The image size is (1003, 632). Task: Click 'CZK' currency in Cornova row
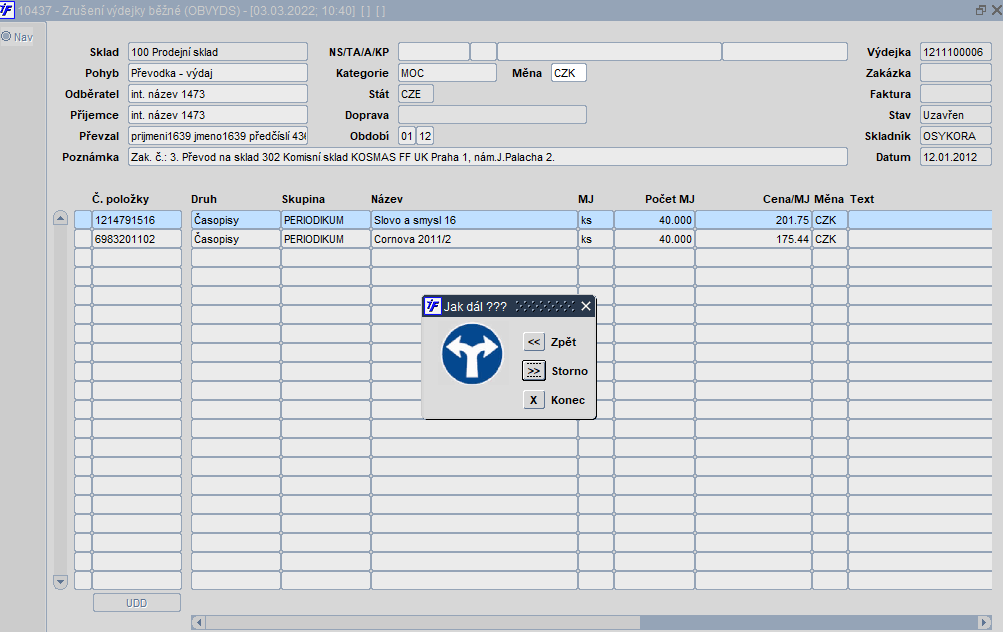[830, 239]
